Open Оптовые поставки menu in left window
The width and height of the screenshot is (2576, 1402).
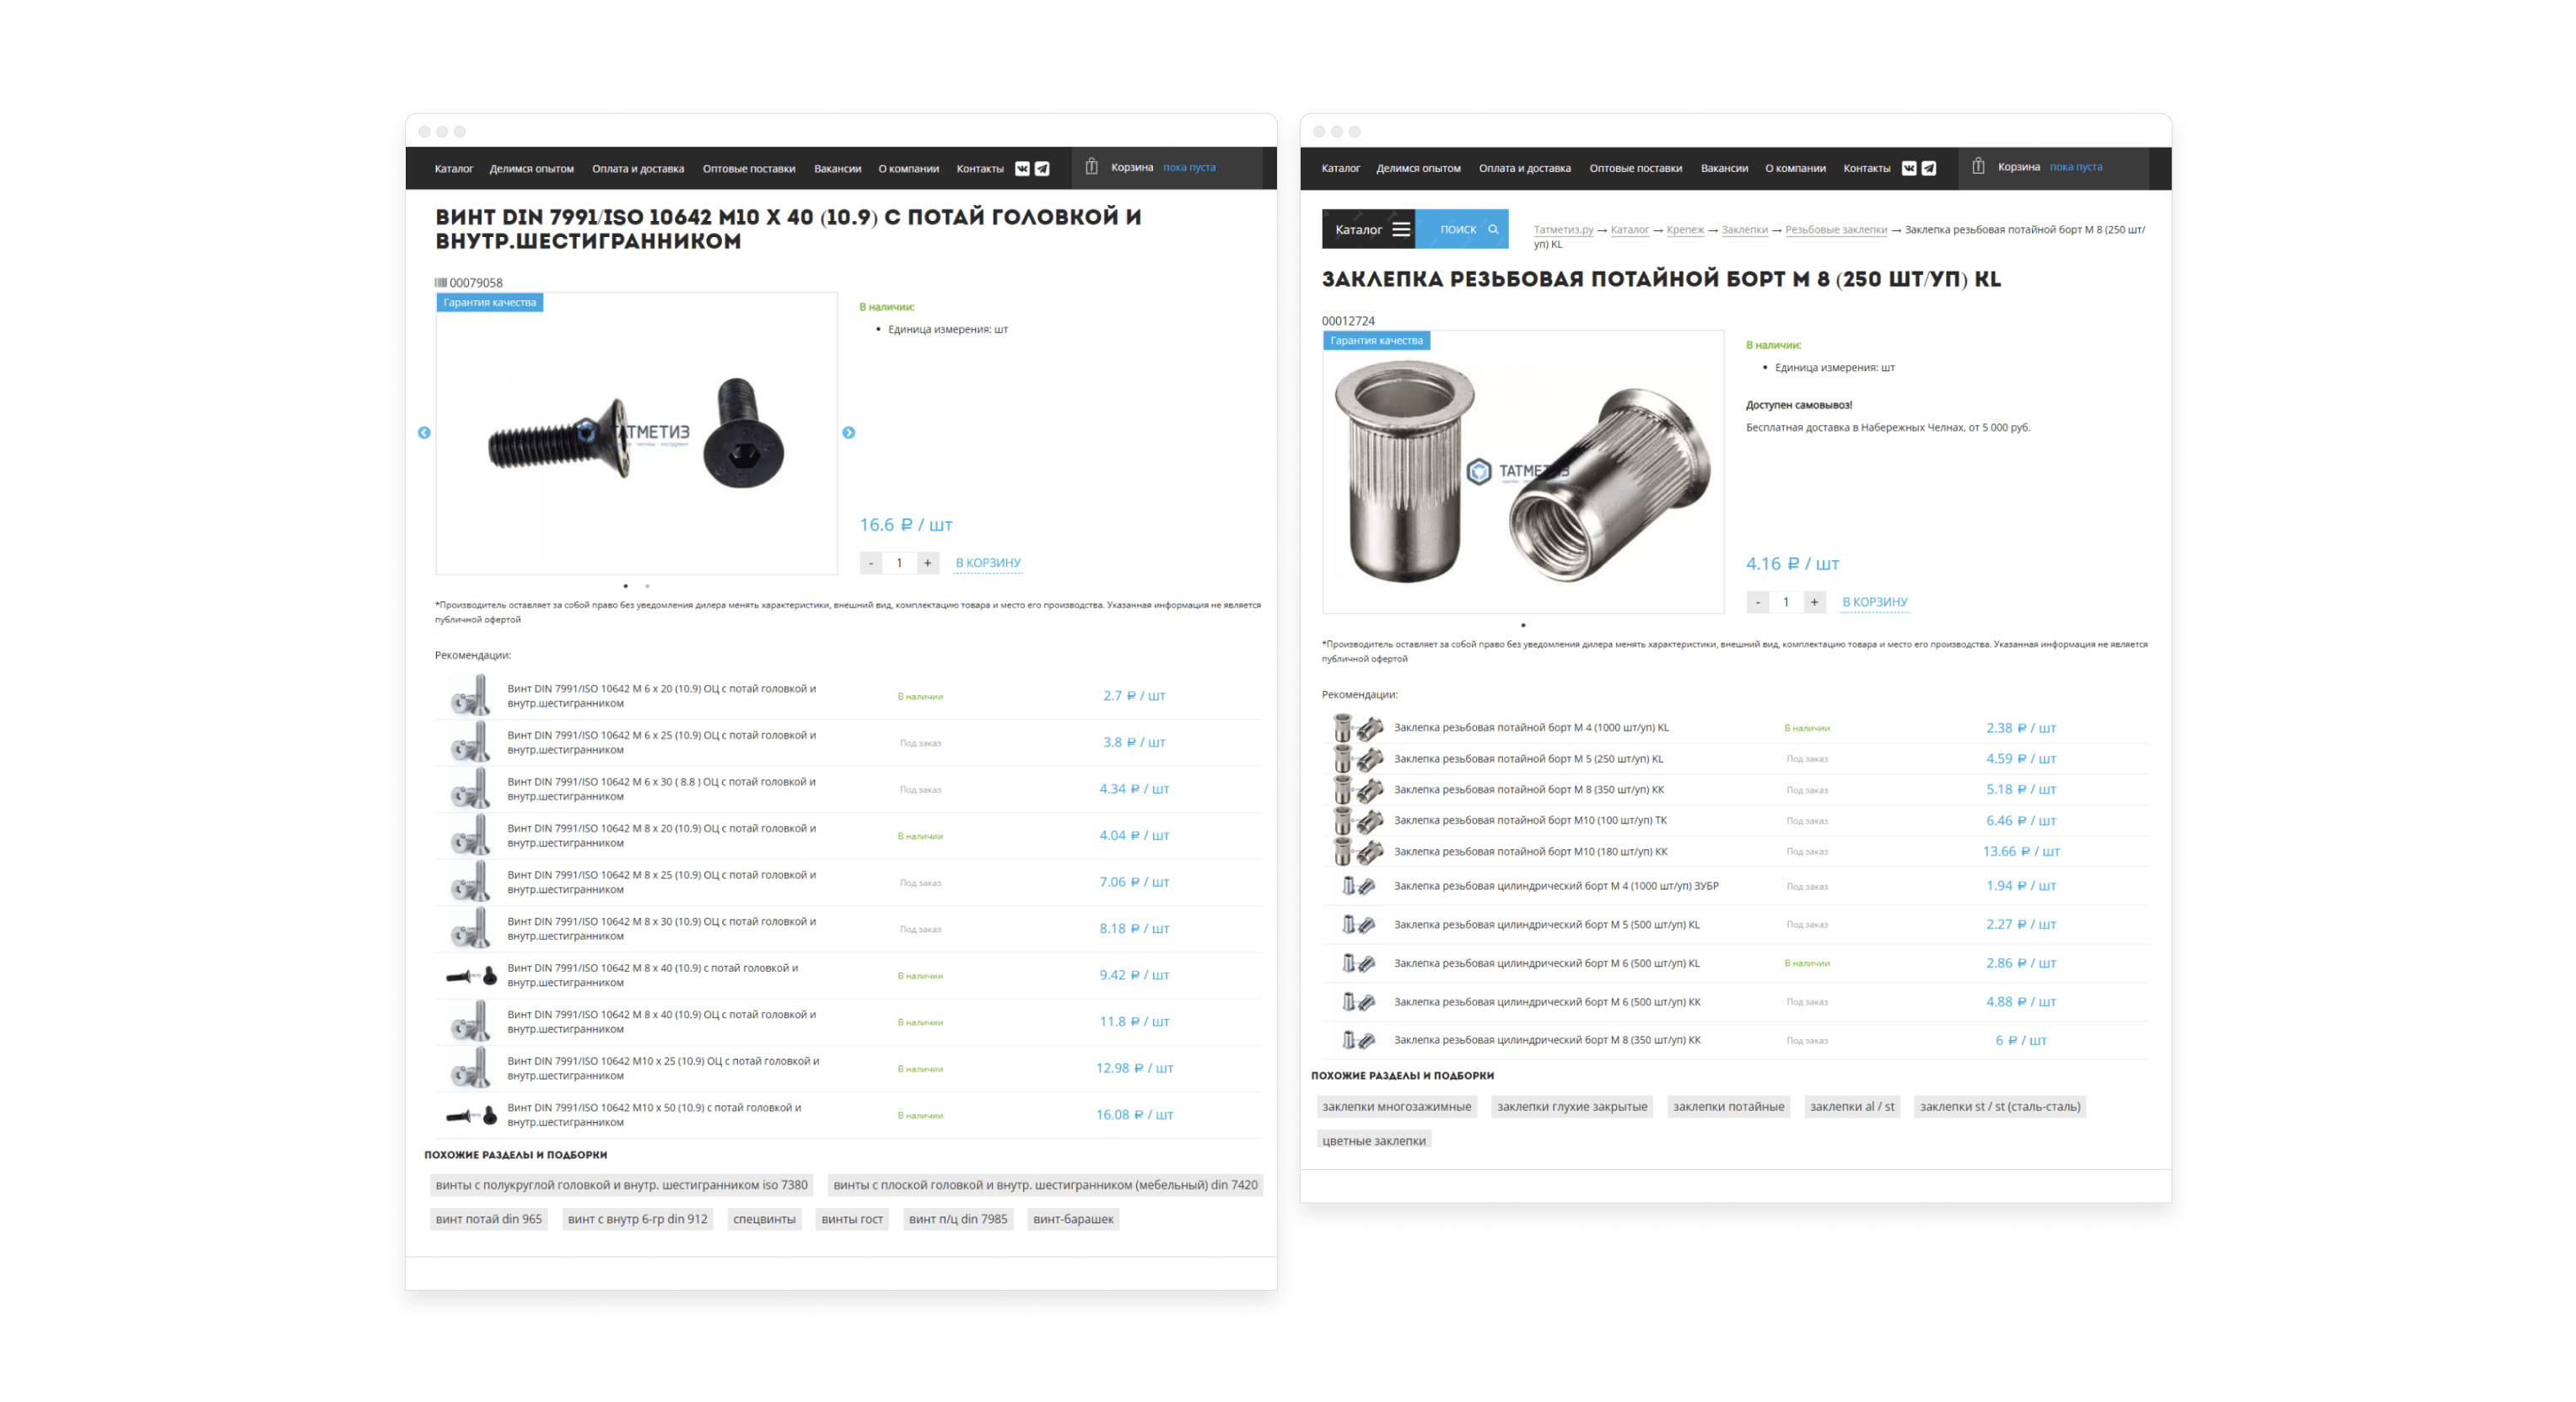(748, 168)
